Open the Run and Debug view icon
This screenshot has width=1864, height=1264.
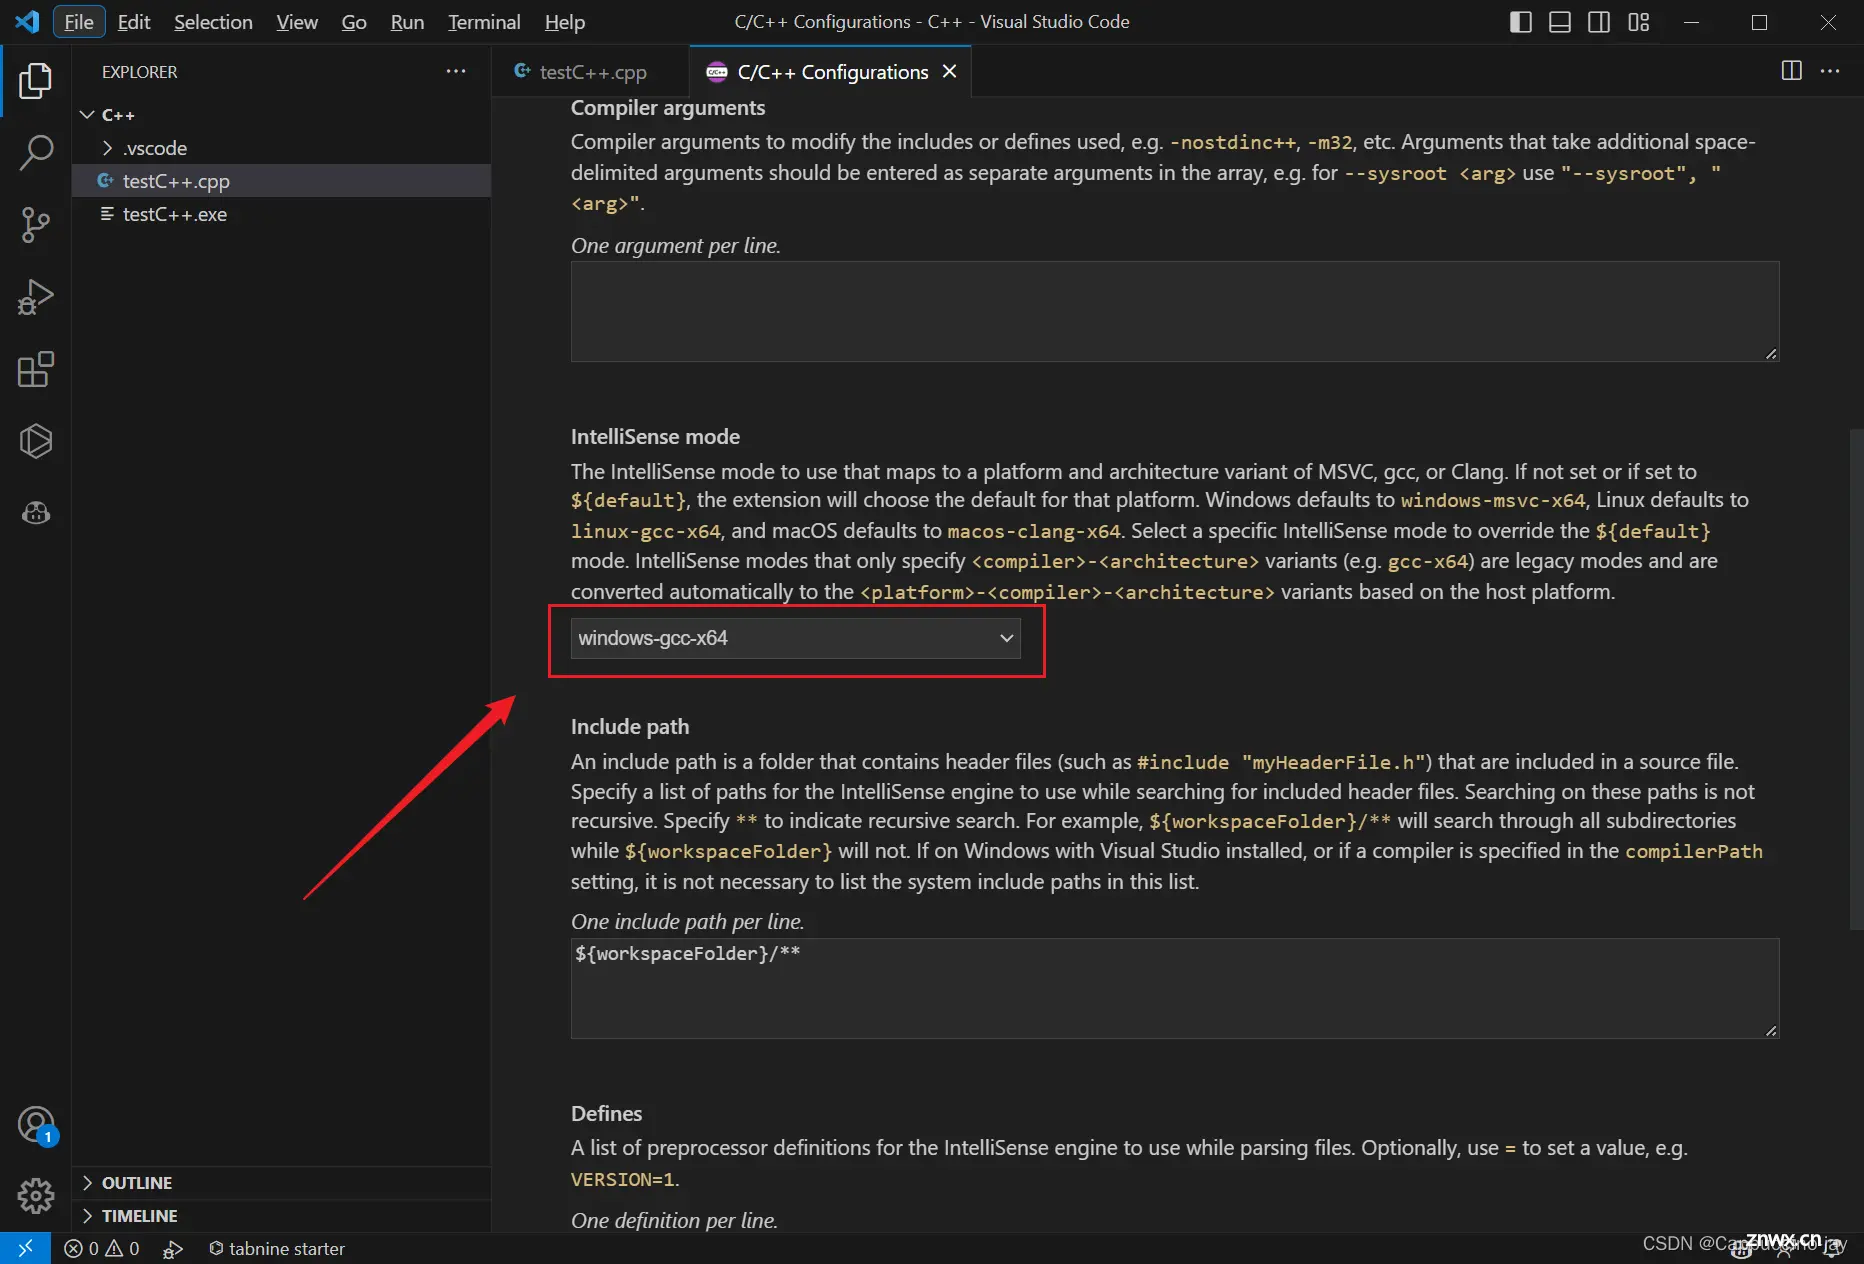(x=36, y=297)
